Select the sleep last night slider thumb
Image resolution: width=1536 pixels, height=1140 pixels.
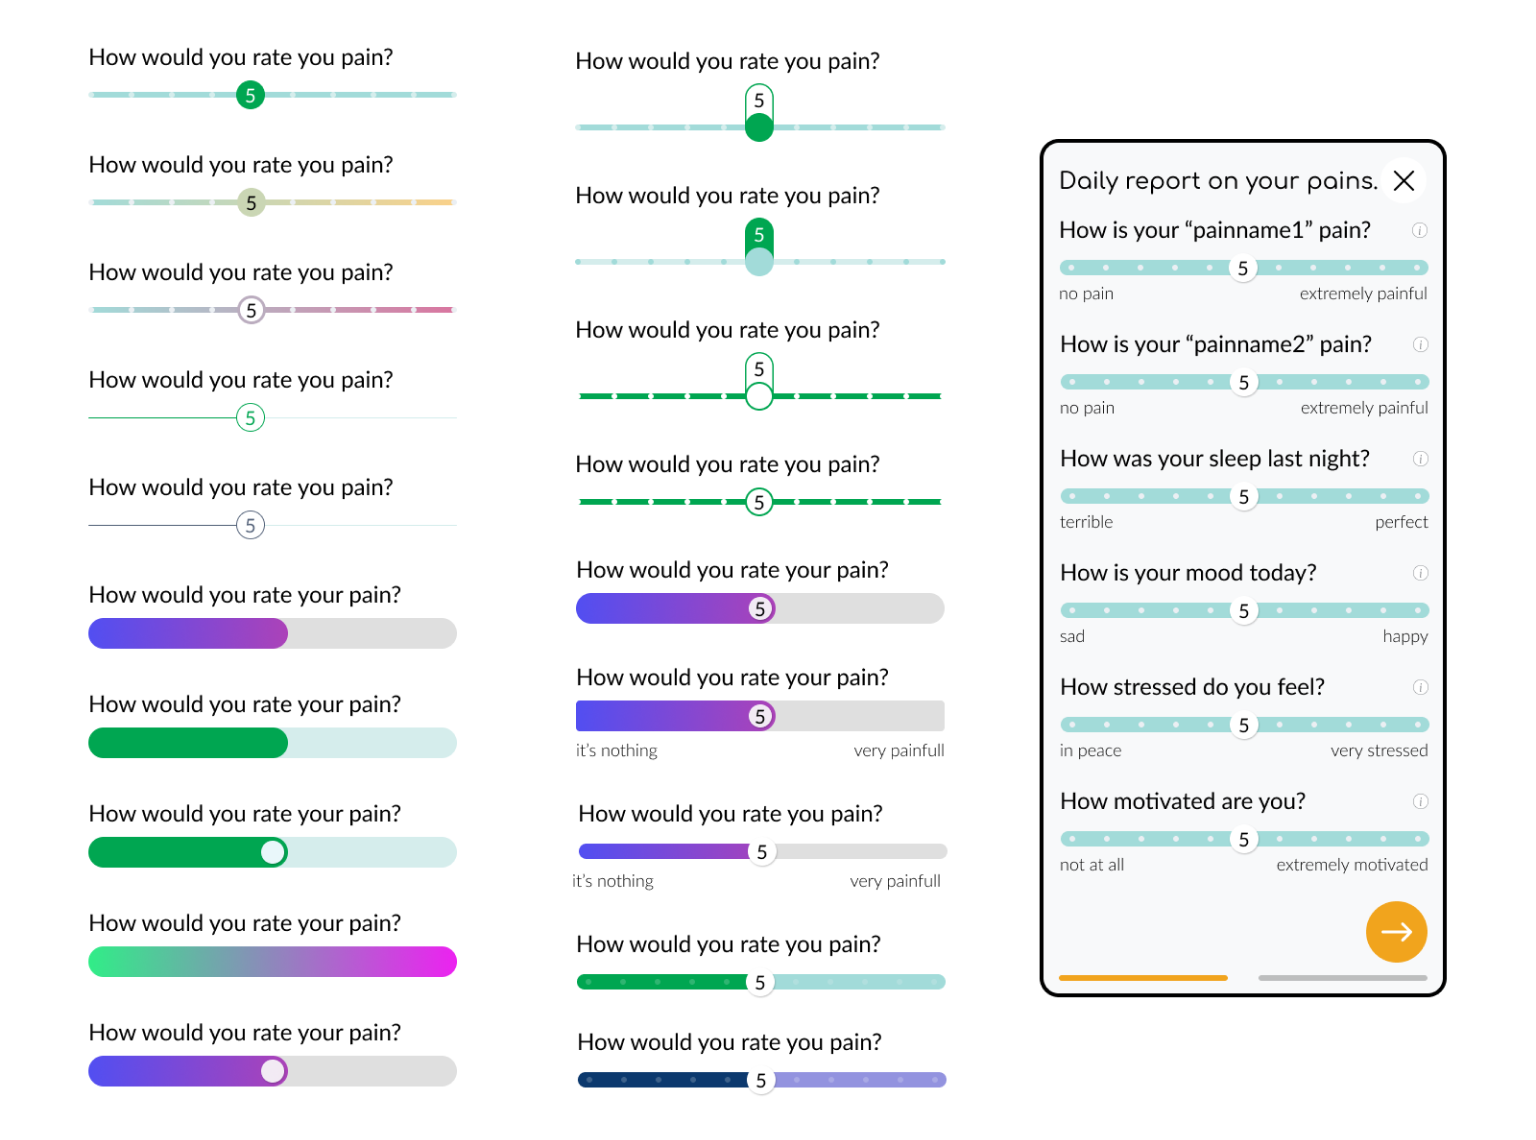tap(1243, 497)
